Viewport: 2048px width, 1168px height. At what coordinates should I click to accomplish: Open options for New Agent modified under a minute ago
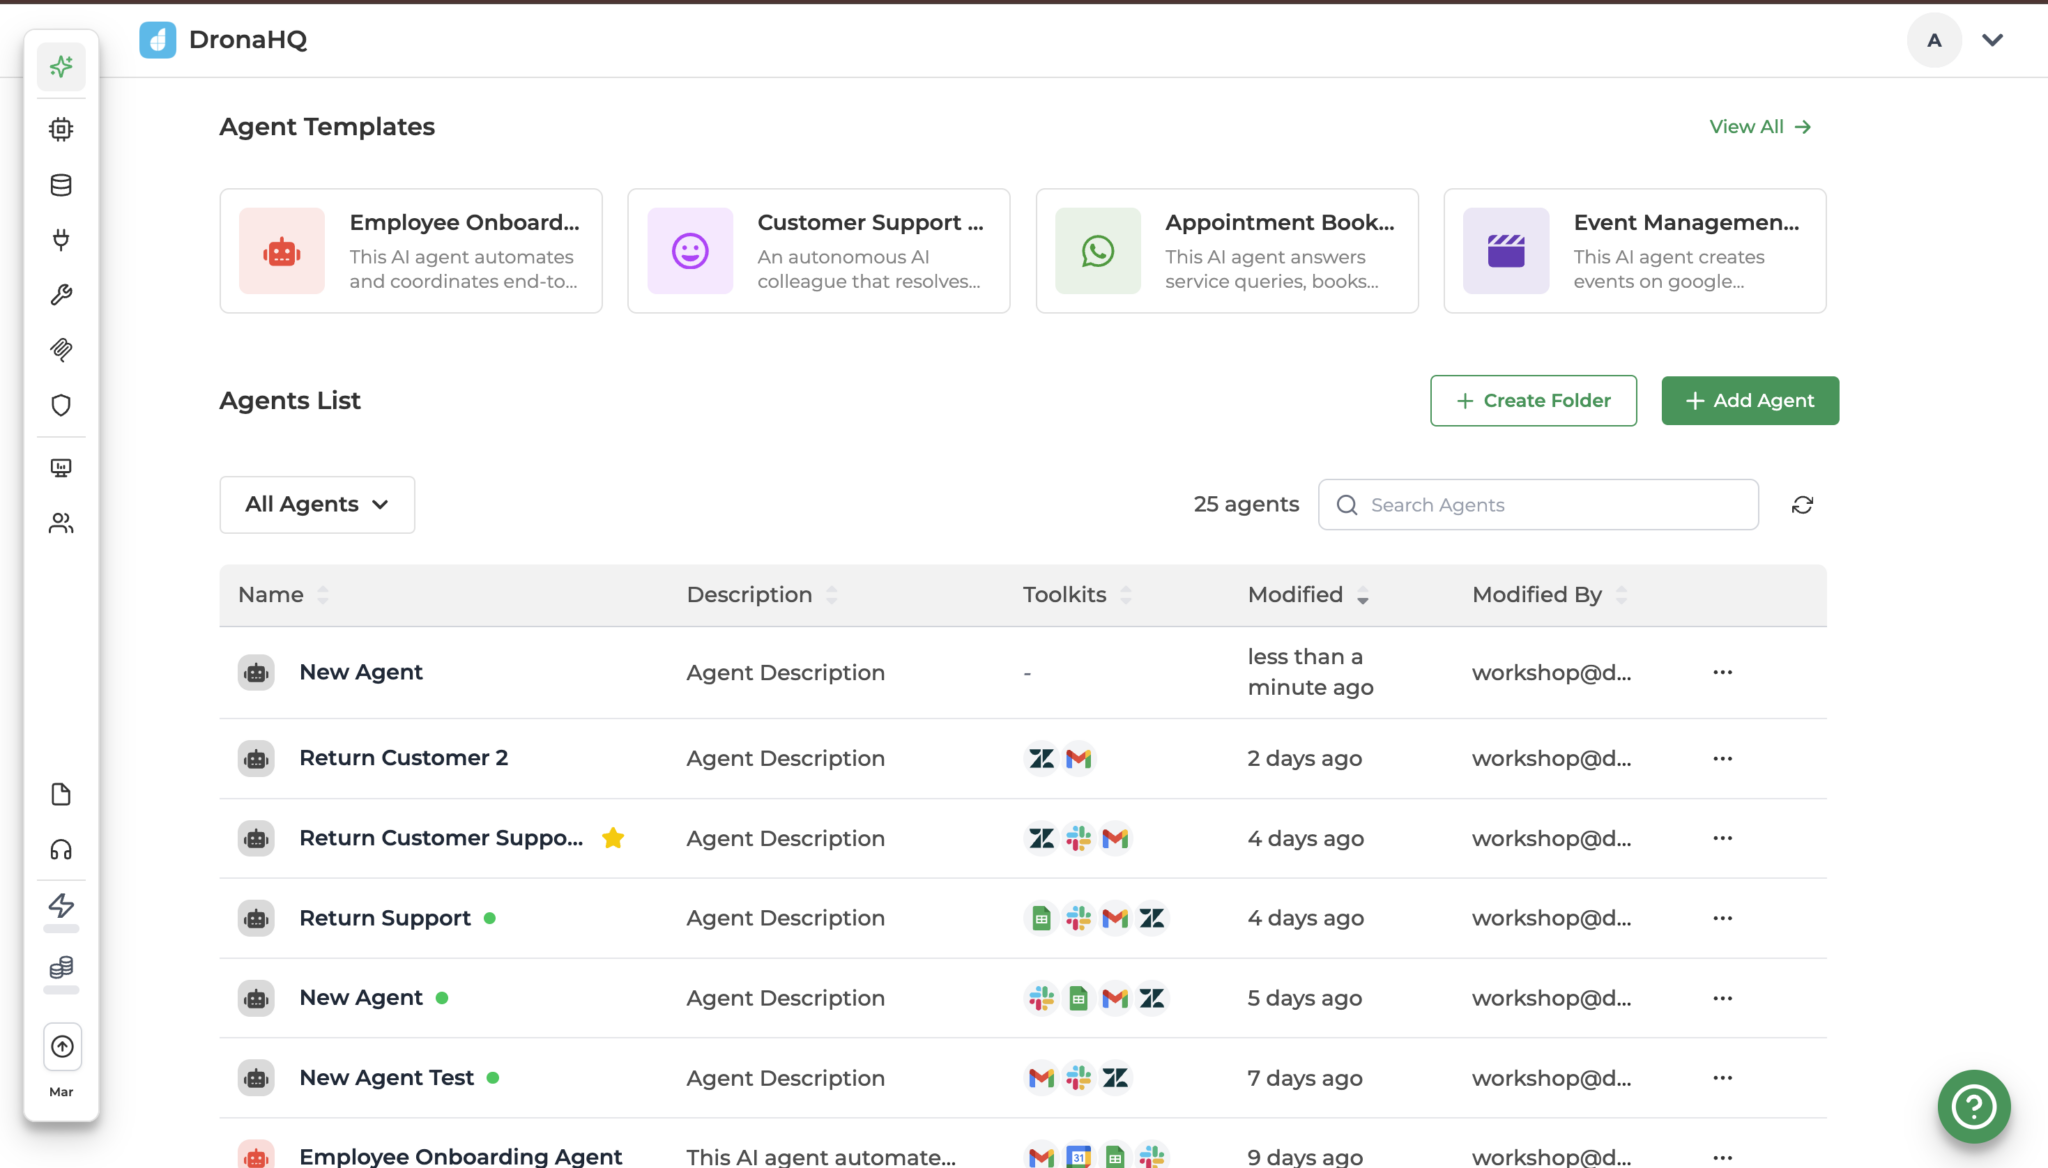coord(1722,672)
